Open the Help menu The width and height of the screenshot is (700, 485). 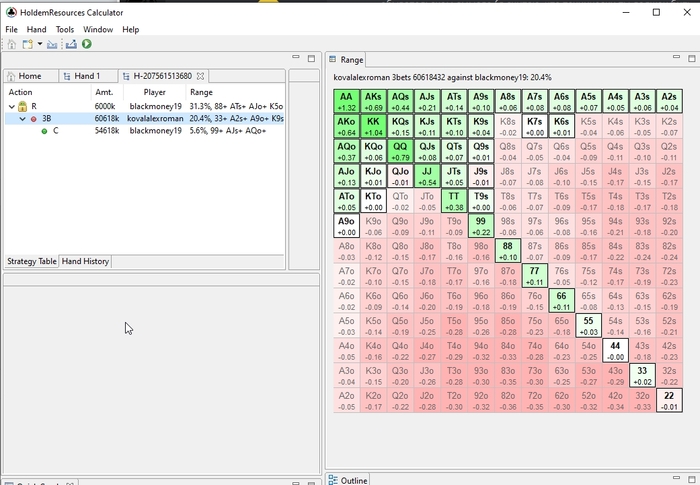pyautogui.click(x=131, y=29)
